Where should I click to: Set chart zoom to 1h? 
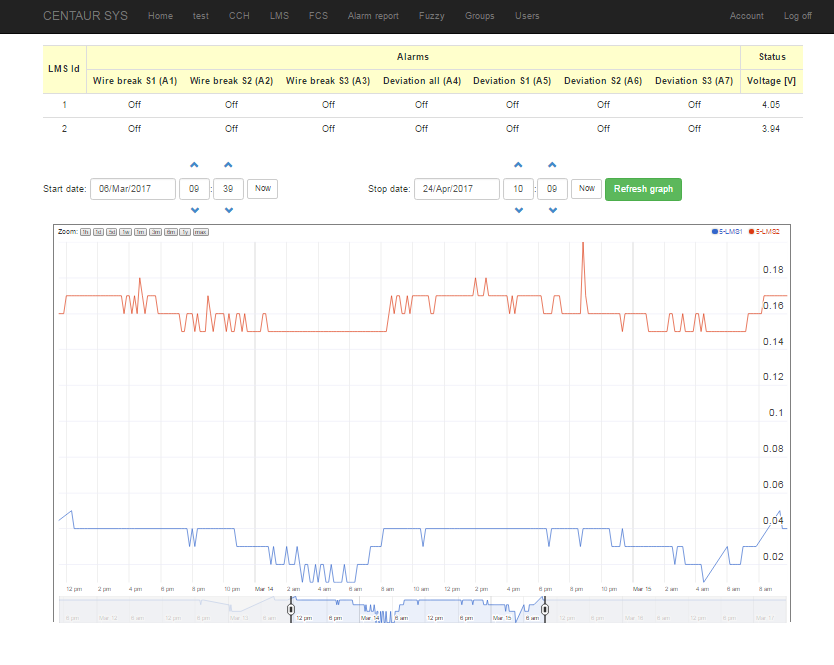pos(86,231)
